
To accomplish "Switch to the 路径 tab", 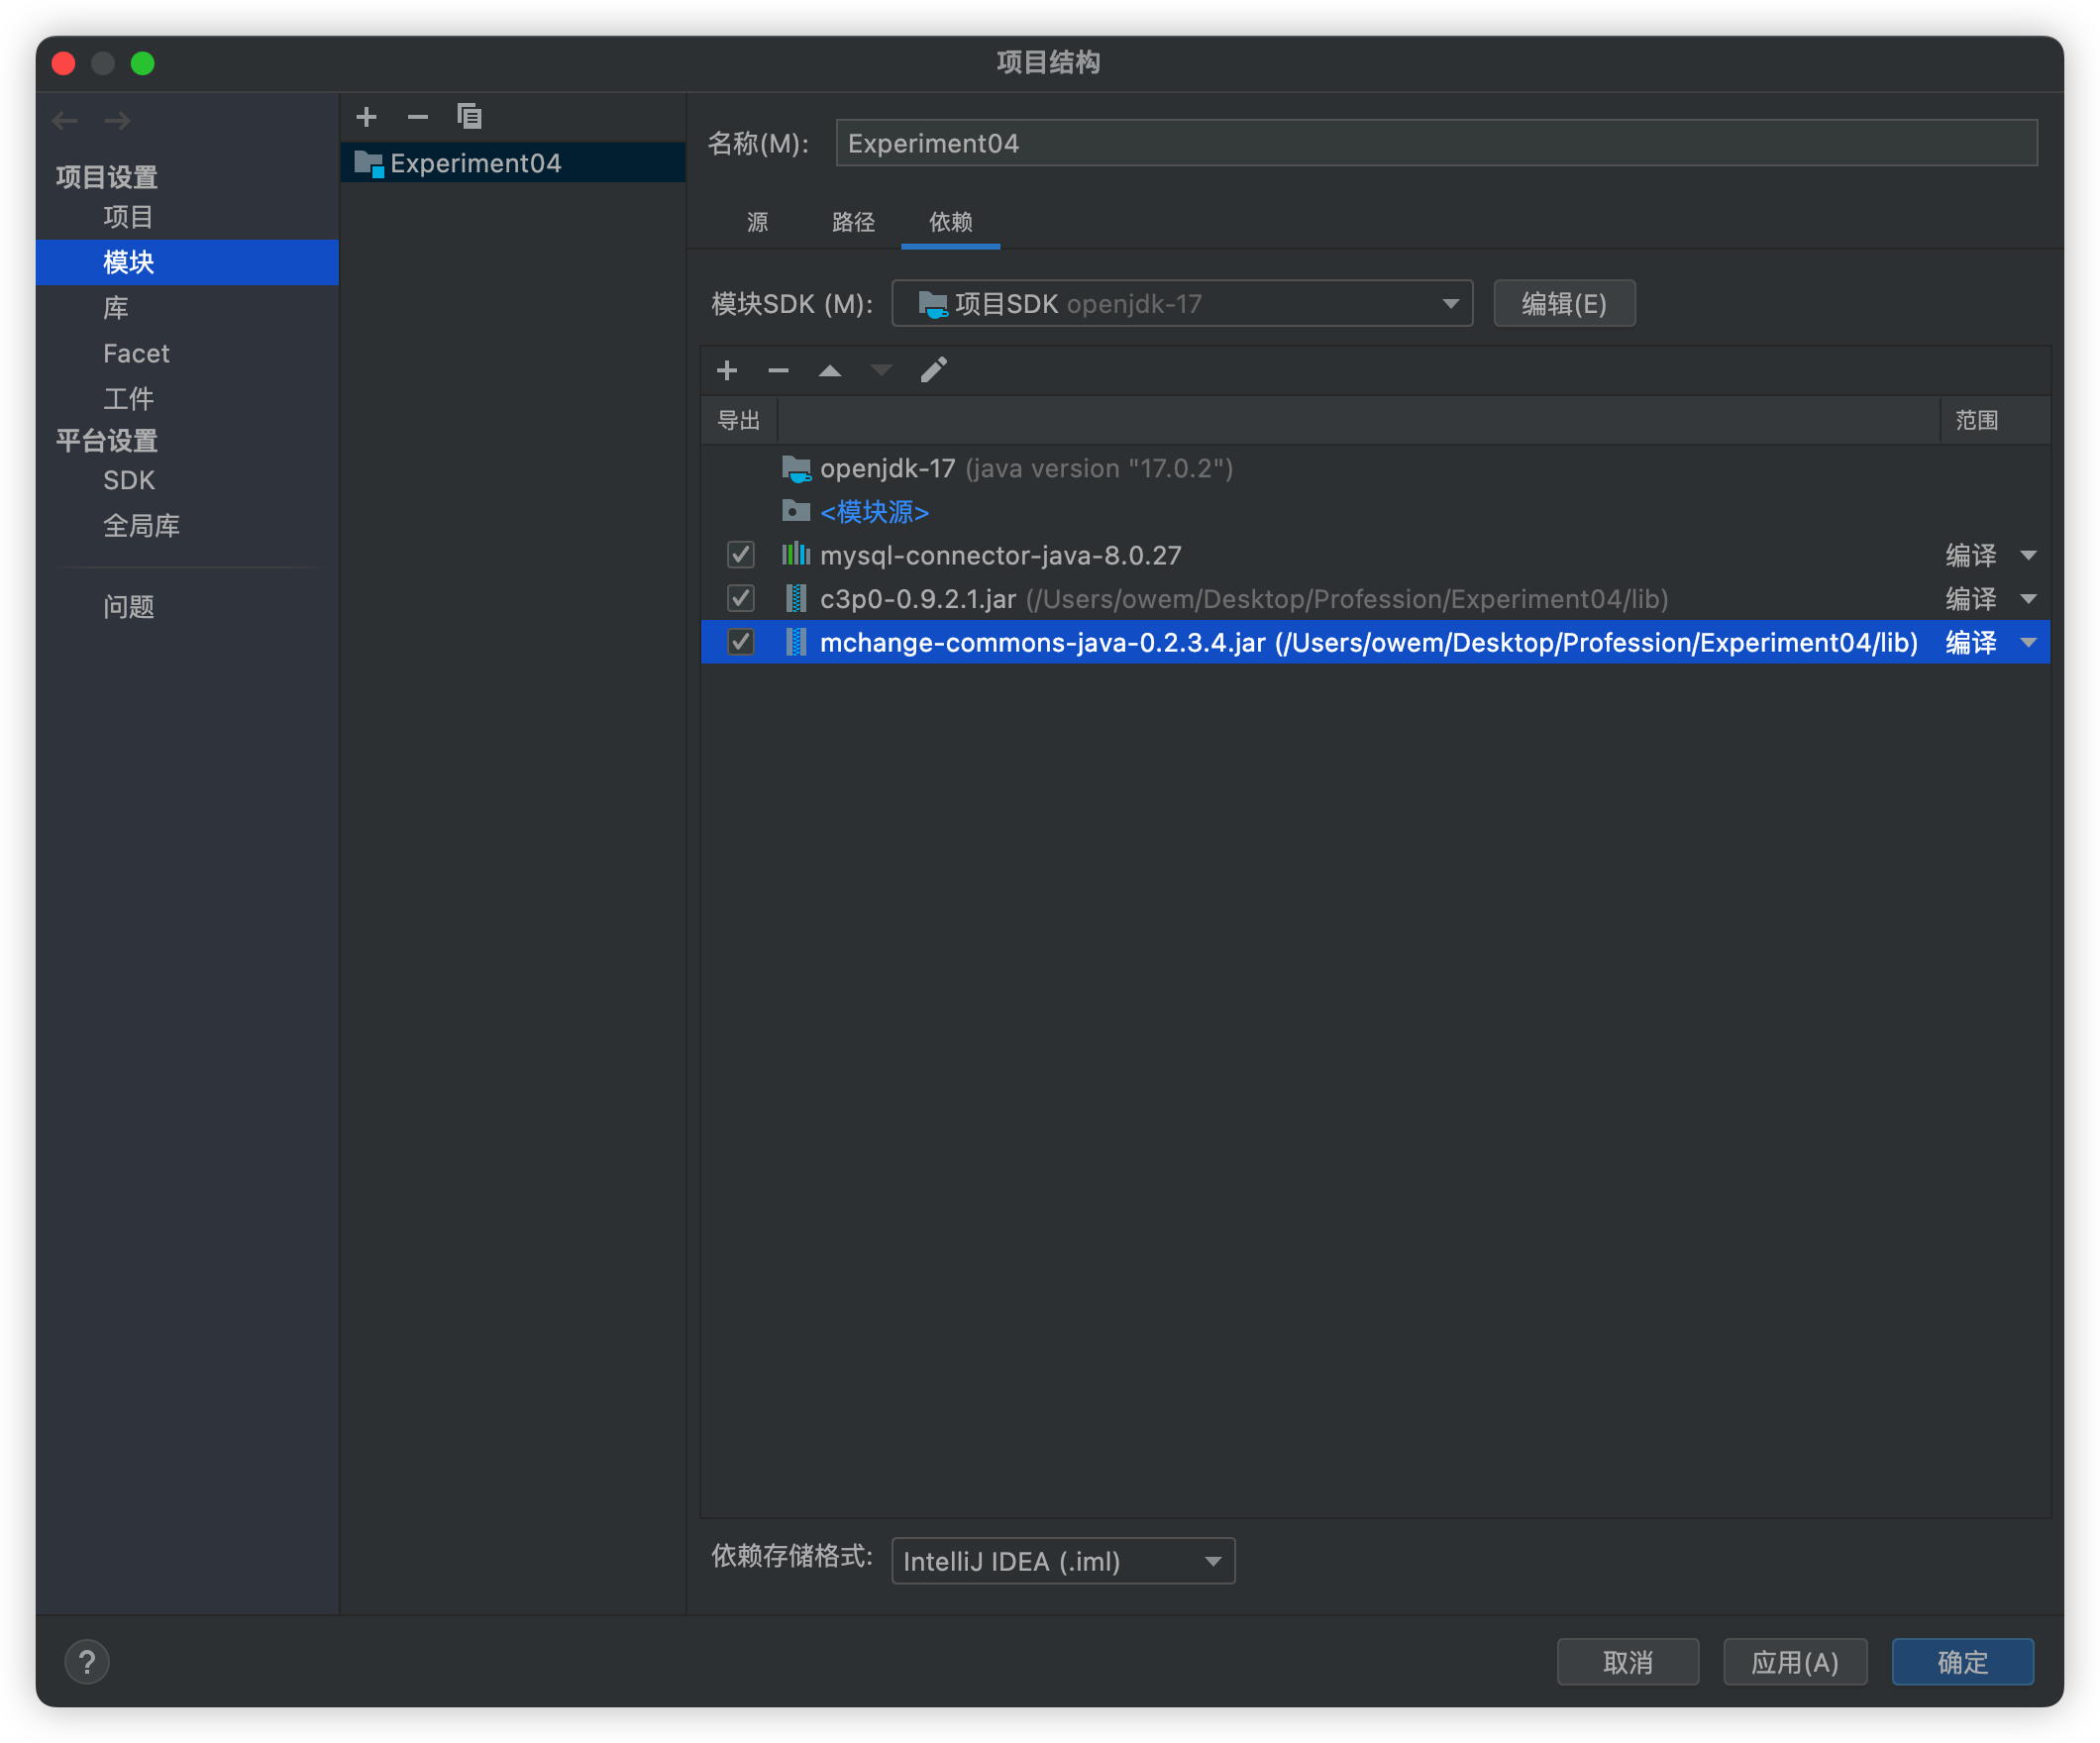I will pos(853,222).
